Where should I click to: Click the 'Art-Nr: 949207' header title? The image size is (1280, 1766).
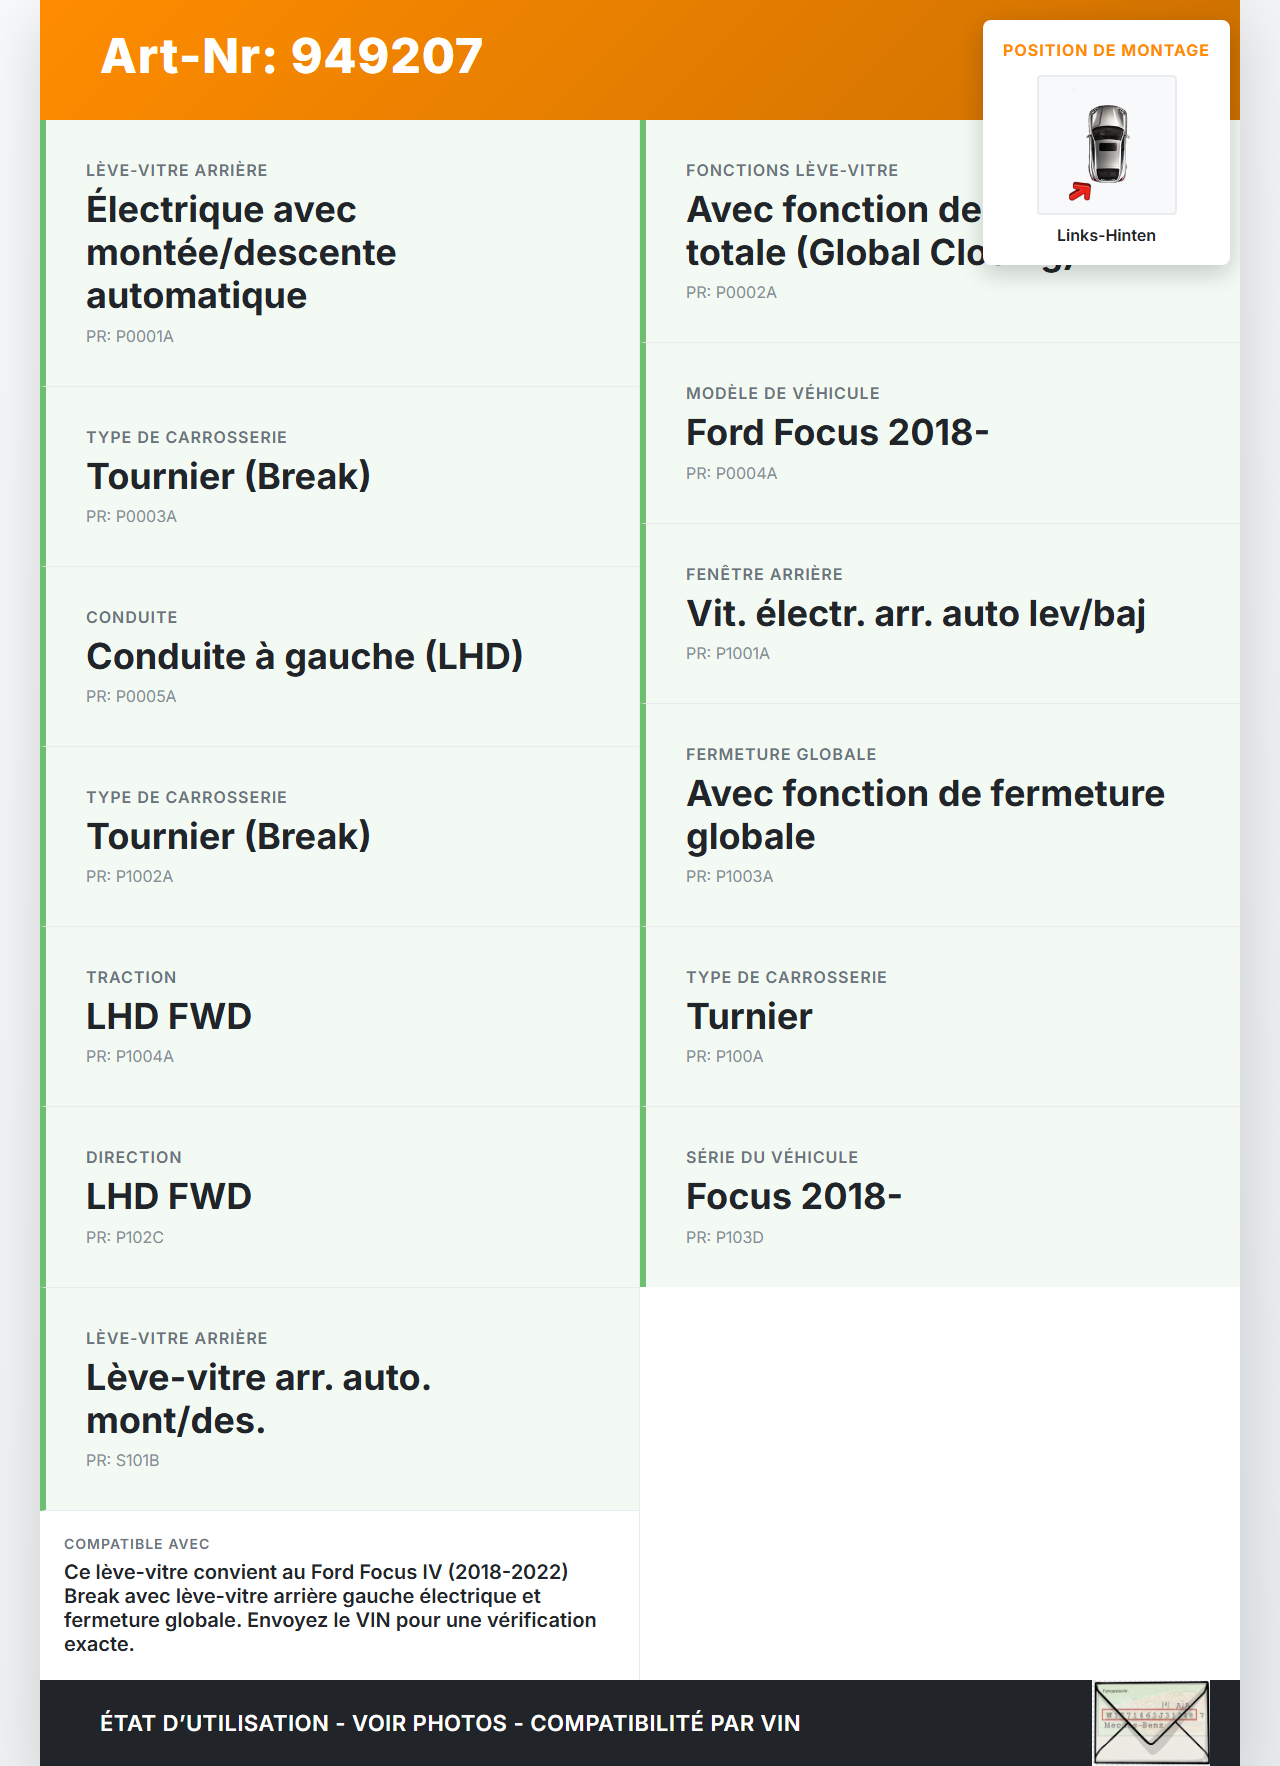292,56
